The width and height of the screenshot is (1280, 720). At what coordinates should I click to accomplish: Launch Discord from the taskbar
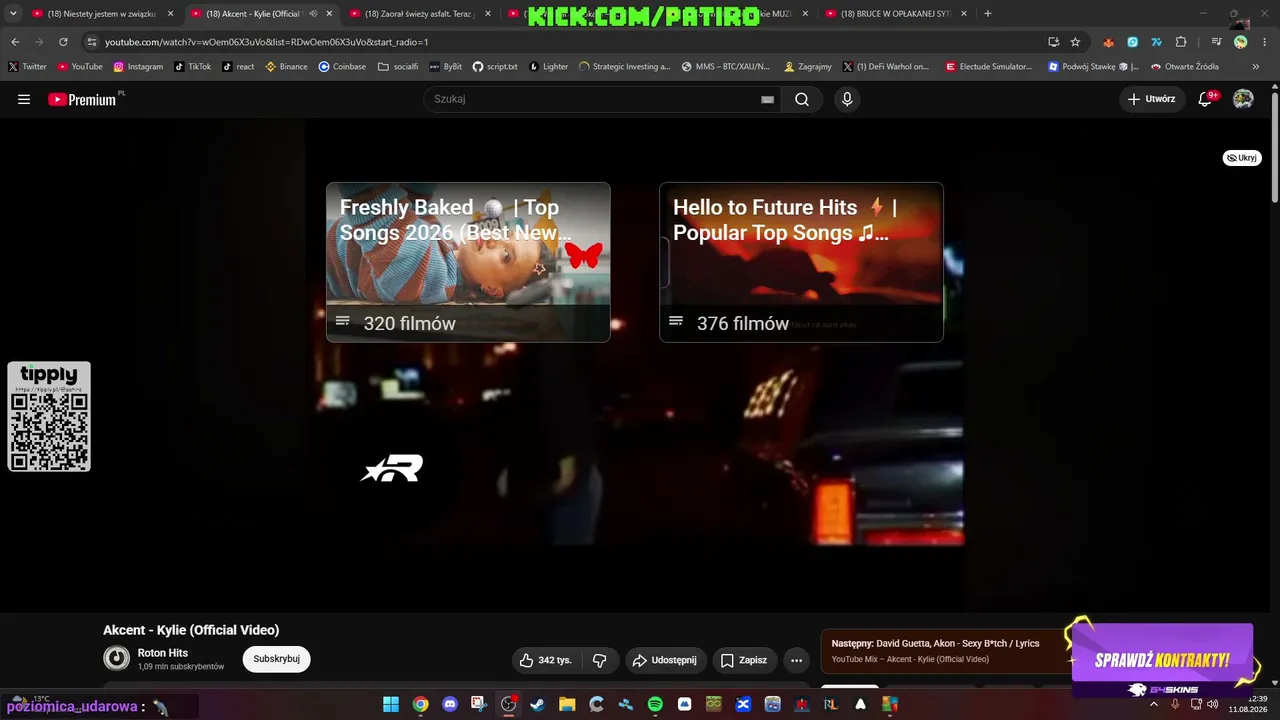point(450,705)
